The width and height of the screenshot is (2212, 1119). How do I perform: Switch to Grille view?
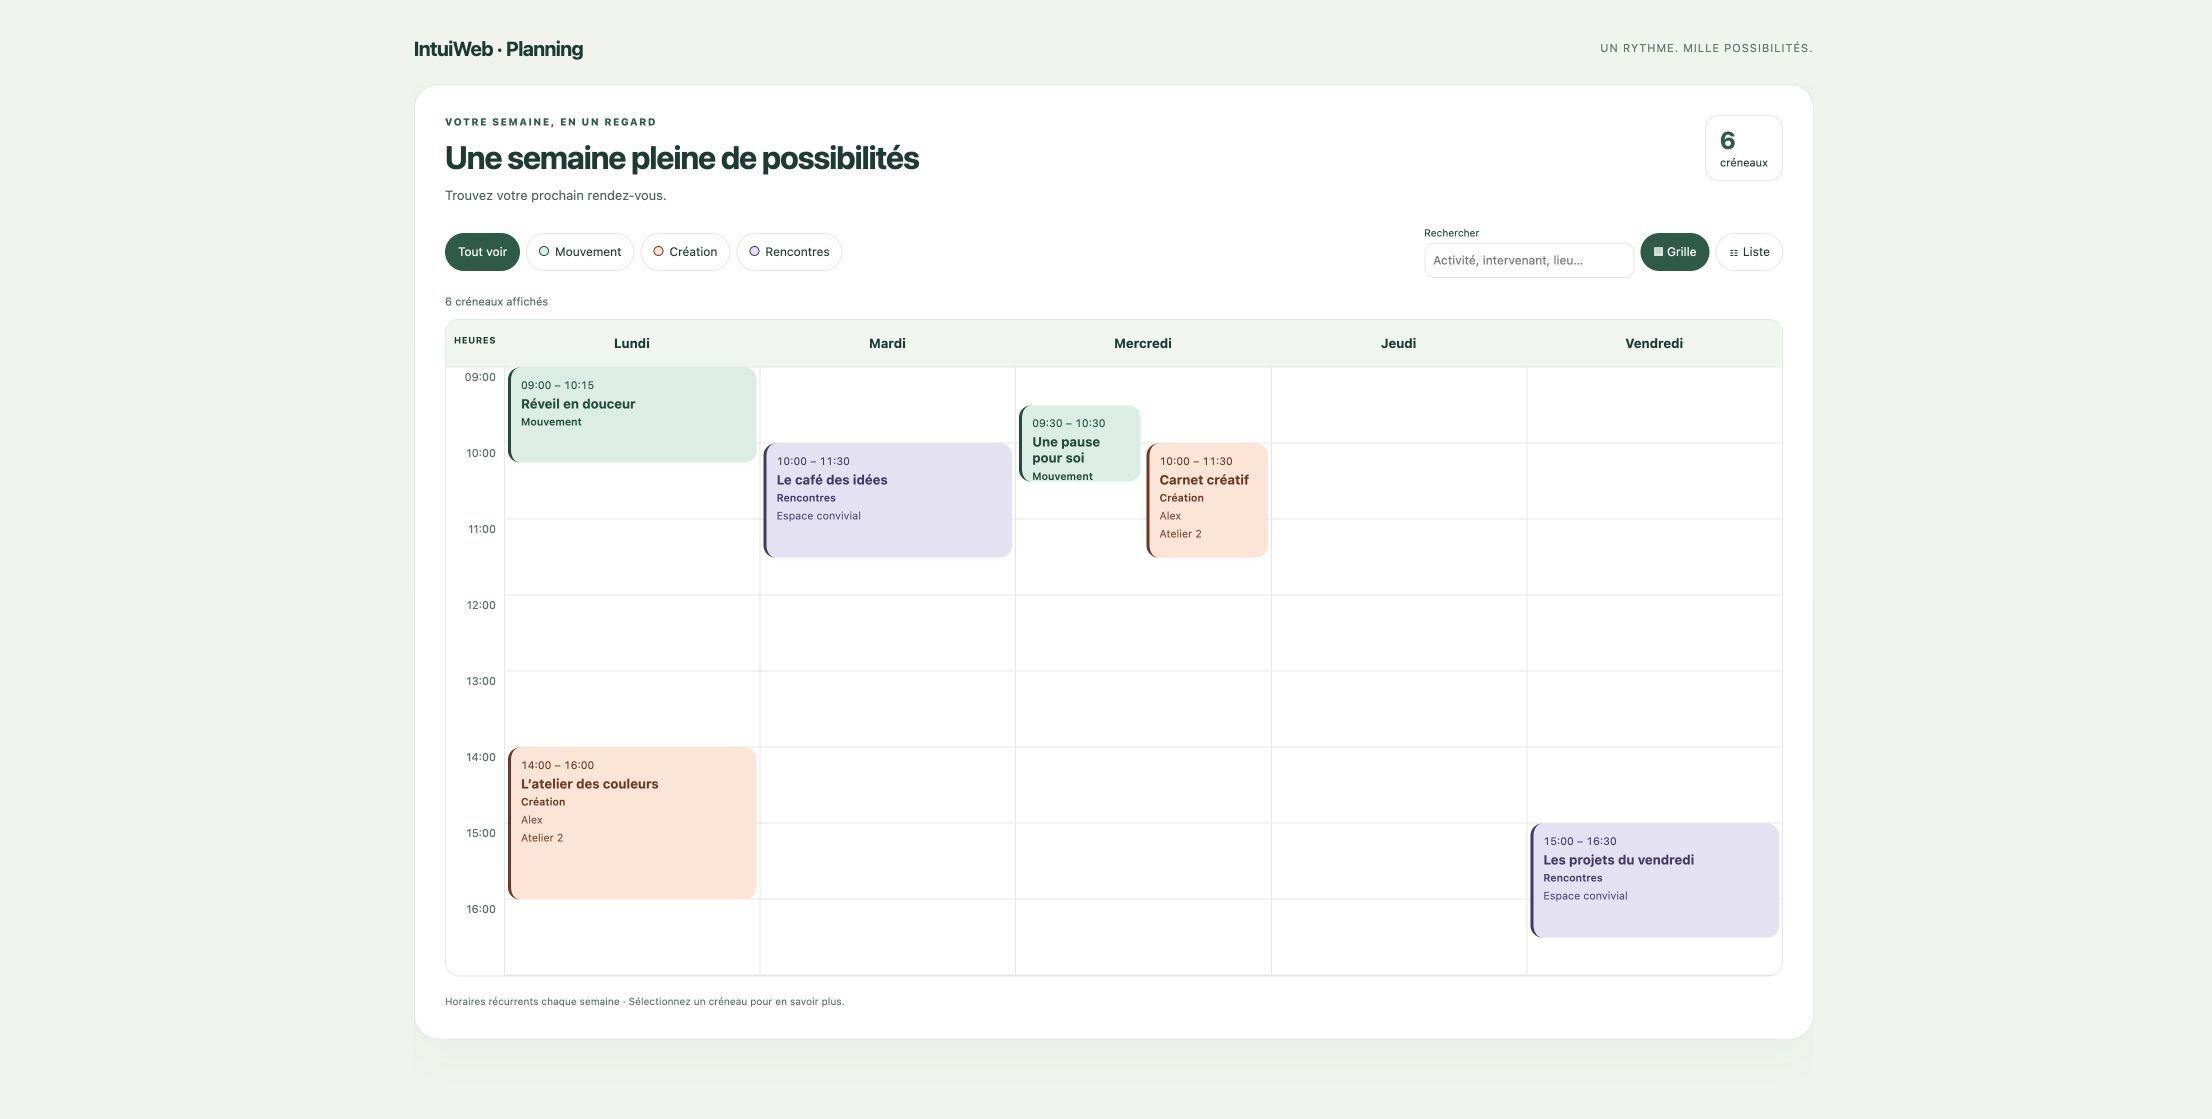1674,252
